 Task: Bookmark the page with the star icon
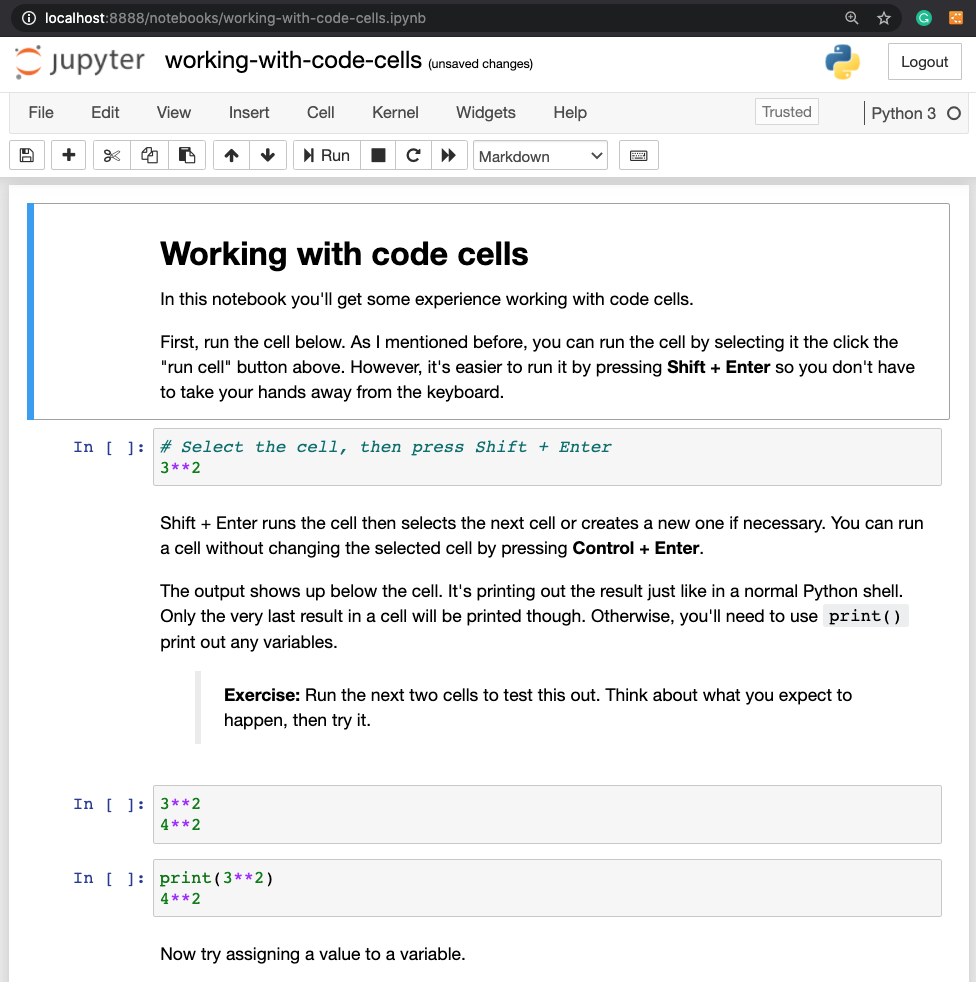tap(883, 18)
